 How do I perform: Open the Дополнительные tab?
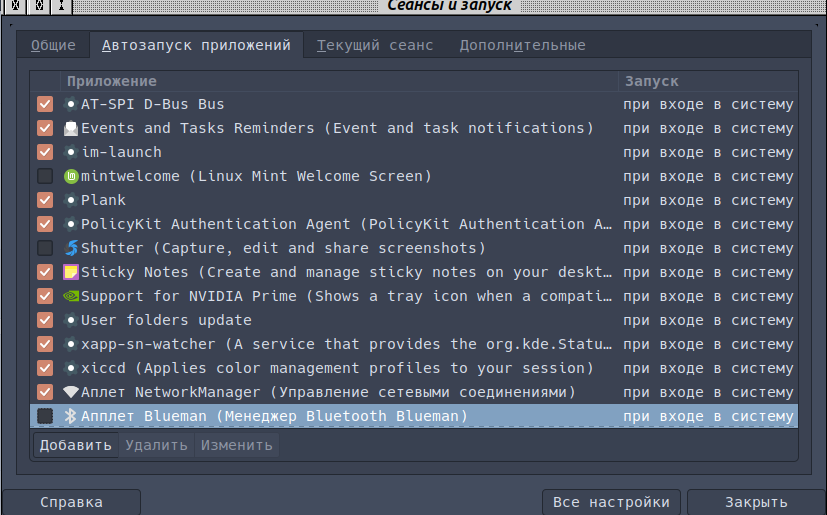[522, 45]
